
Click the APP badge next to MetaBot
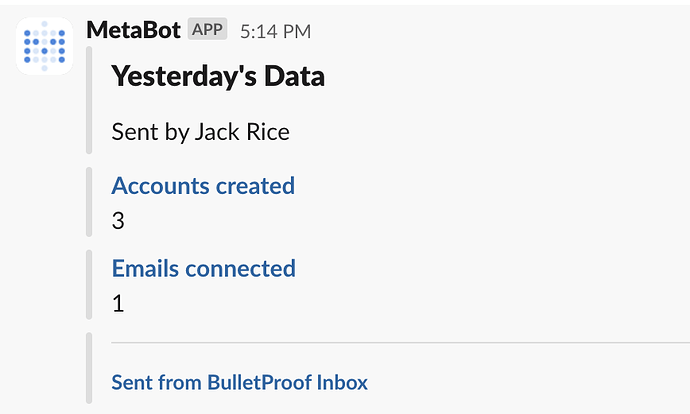point(207,29)
